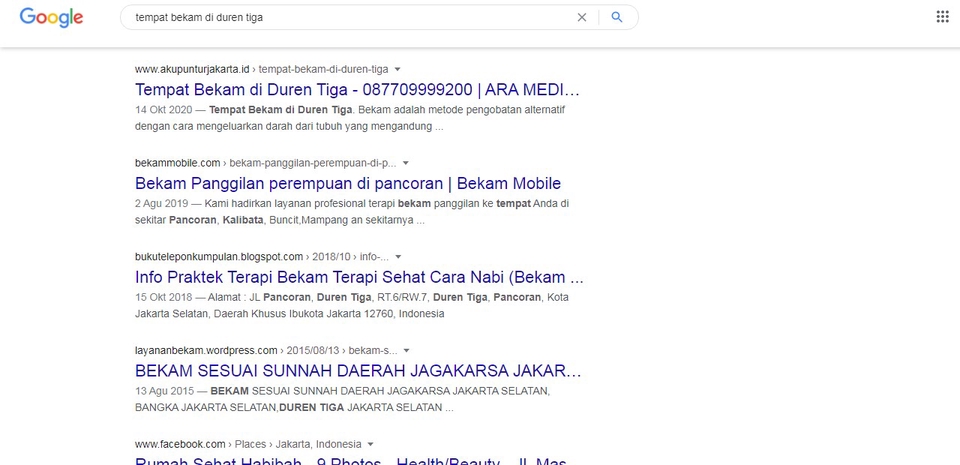Screen dimensions: 960x465
Task: Click snippet dated '2 Agu 2019'
Action: 352,212
